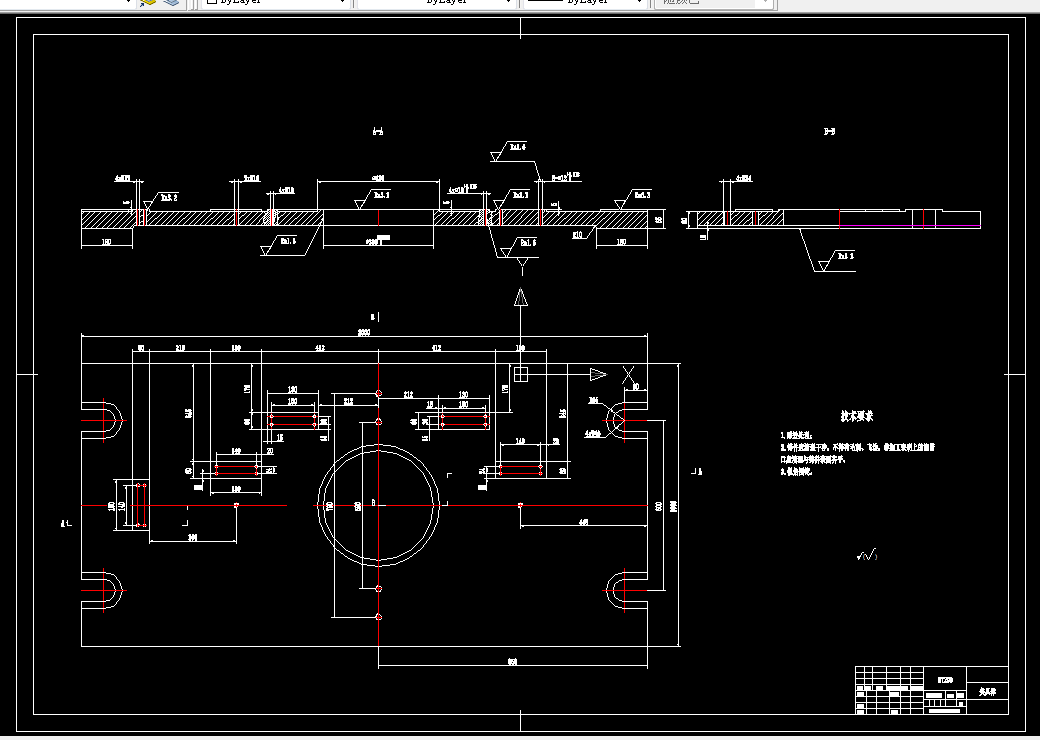Select the 212 dimension near top center hole
Screen dimensions: 1040x740
408,395
